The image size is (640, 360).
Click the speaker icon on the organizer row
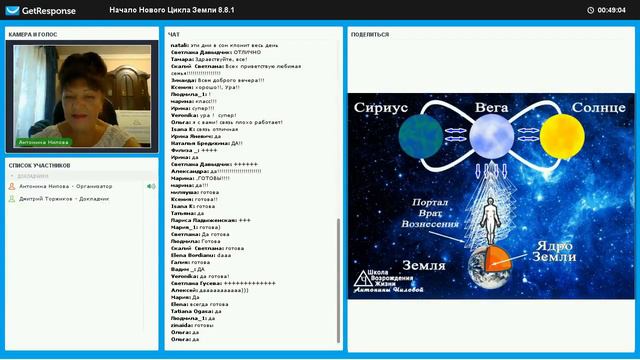tap(151, 187)
